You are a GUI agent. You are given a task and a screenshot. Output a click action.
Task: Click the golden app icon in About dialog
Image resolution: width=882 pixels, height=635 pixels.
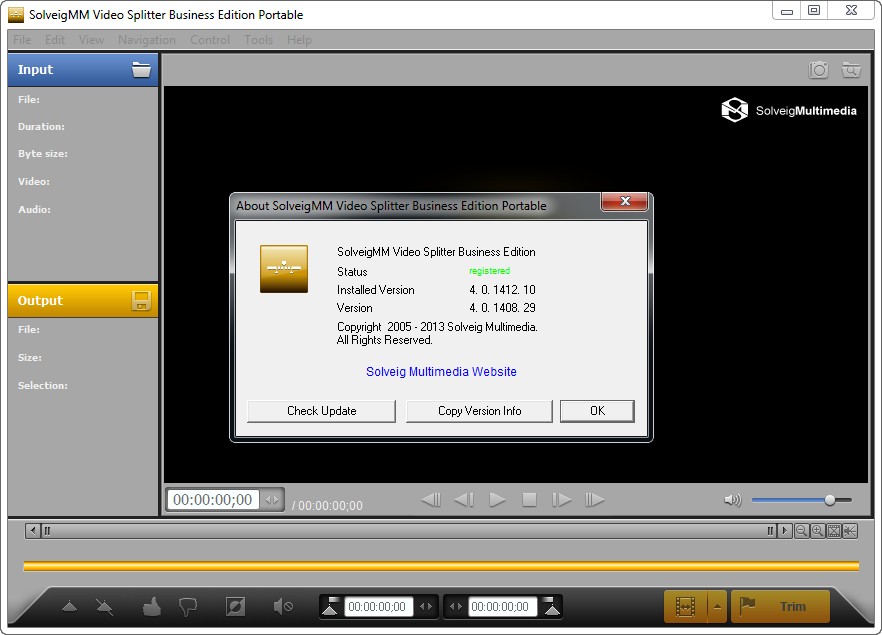tap(284, 269)
